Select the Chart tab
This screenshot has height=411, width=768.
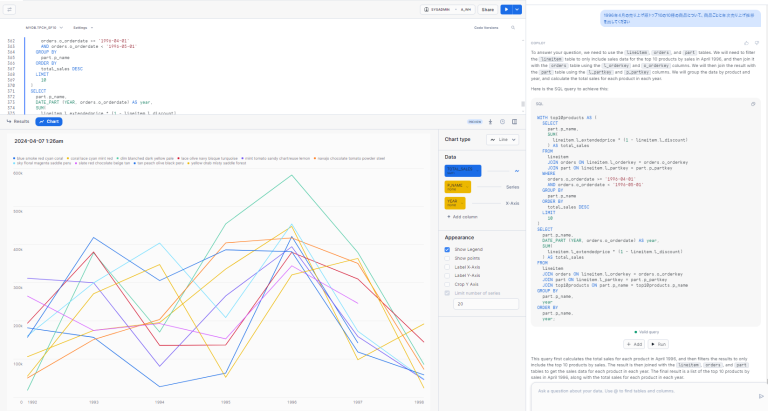48,121
